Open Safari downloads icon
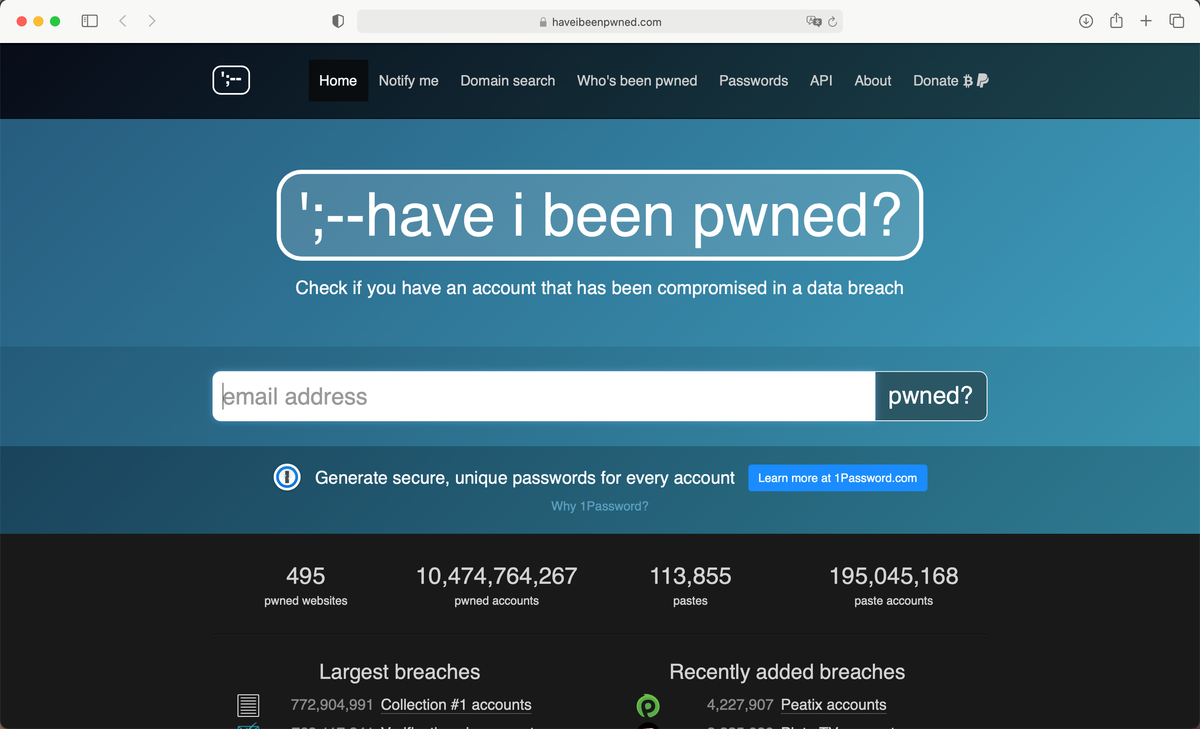 coord(1086,21)
